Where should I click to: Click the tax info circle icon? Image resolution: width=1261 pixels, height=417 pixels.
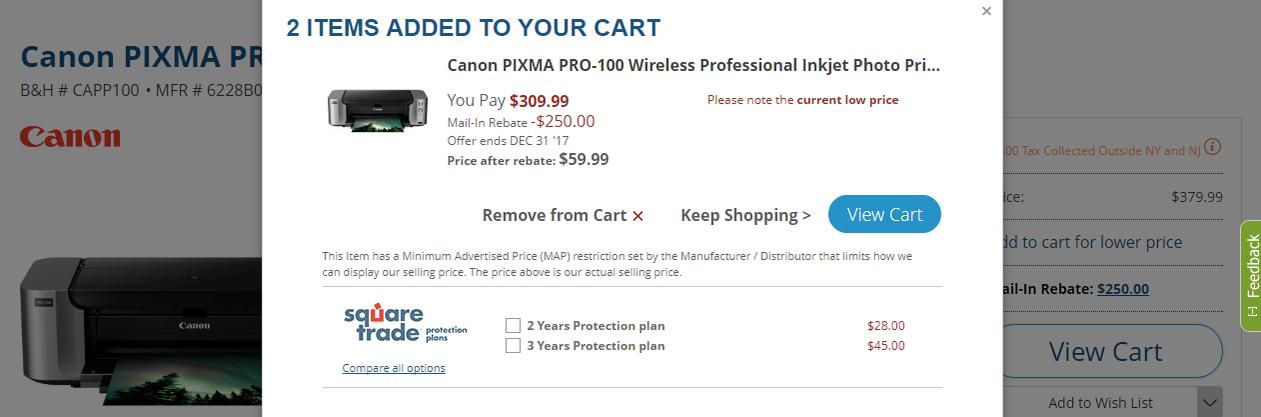pyautogui.click(x=1212, y=147)
